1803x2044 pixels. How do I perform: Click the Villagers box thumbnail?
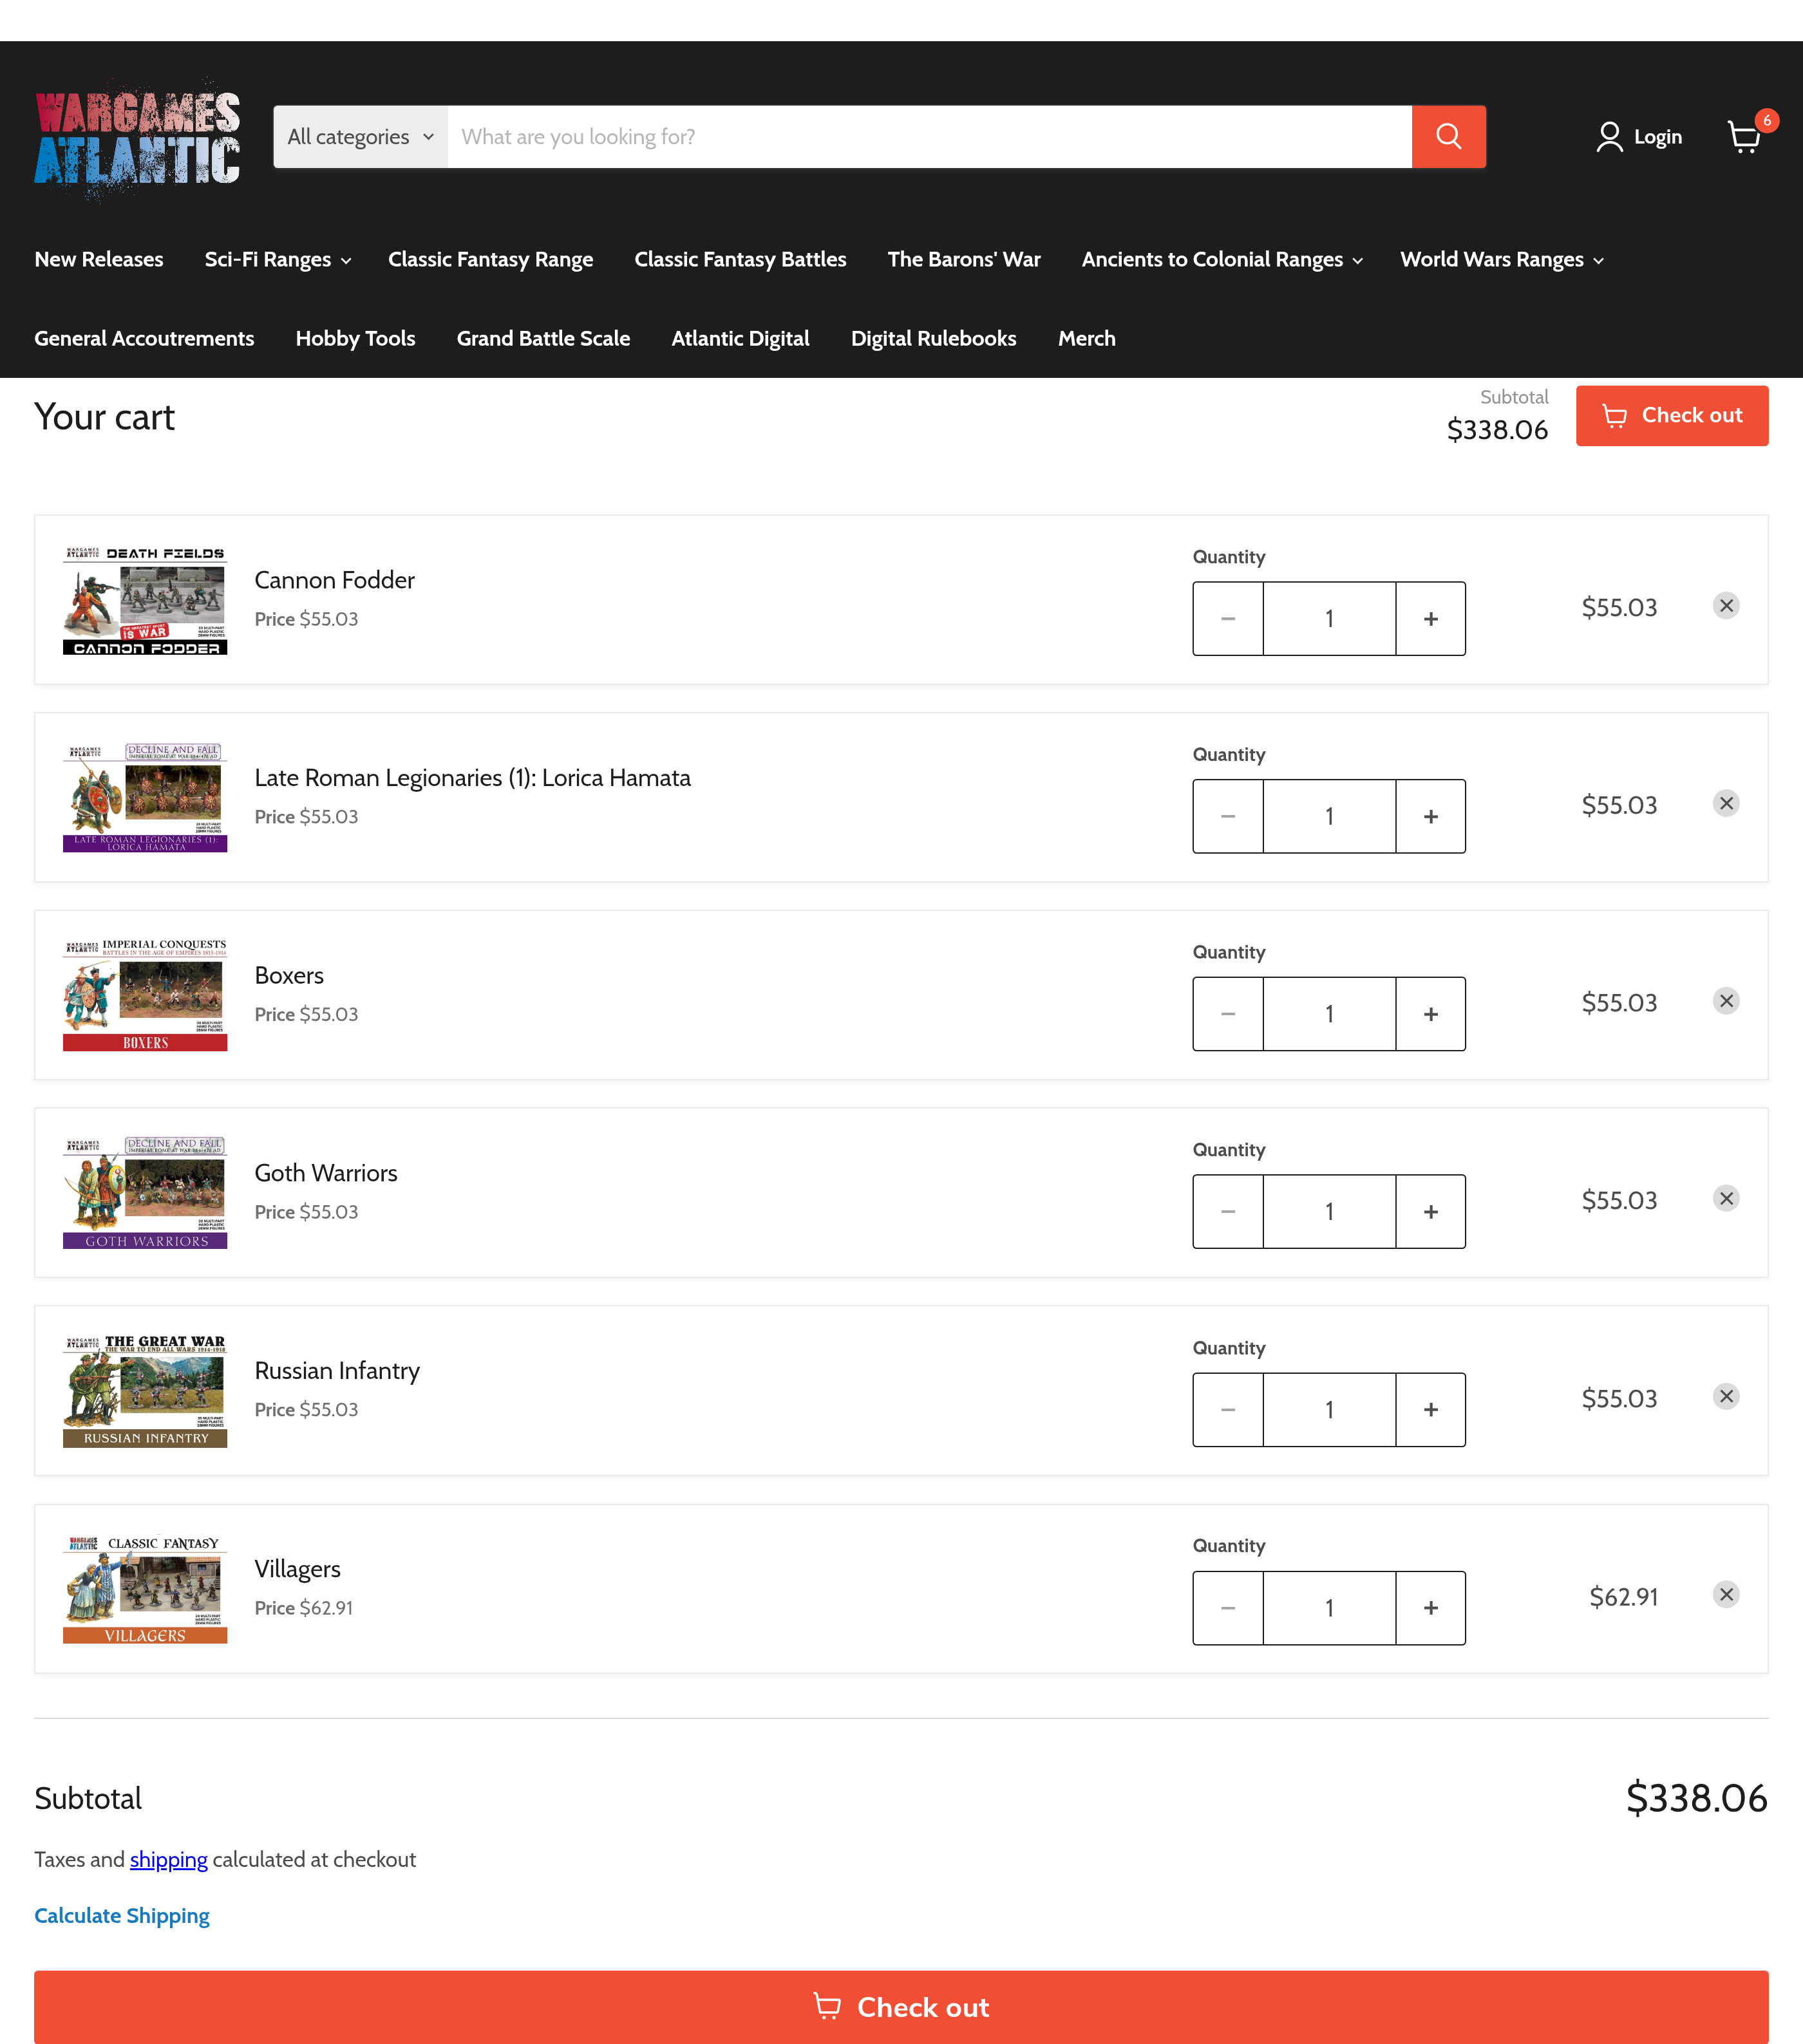145,1588
